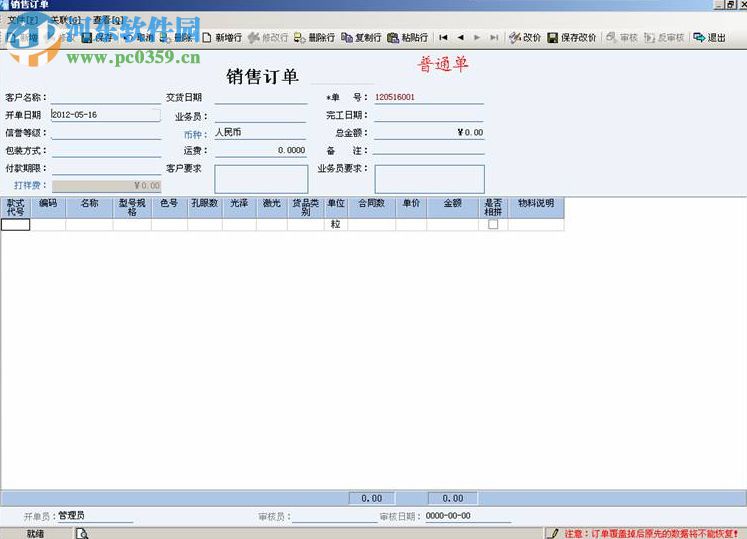
Task: Click the 交货日期 field
Action: (x=261, y=98)
